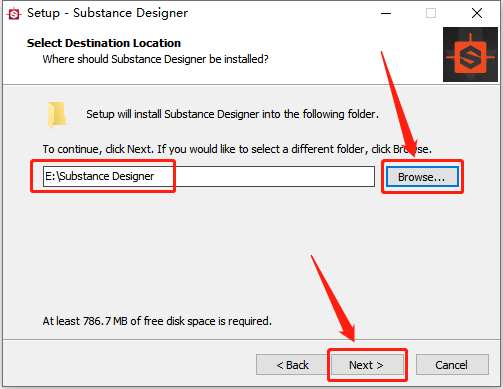Close the Setup dialog with X

[x=477, y=13]
